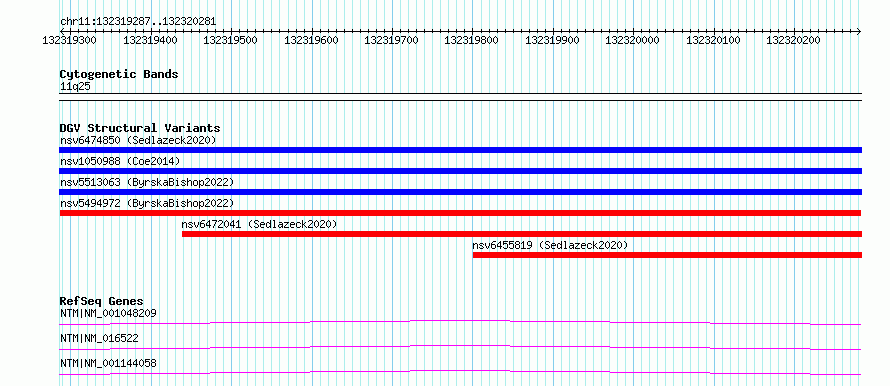890x386 pixels.
Task: Open gene label NTM|NM_001048209
Action: [x=108, y=313]
